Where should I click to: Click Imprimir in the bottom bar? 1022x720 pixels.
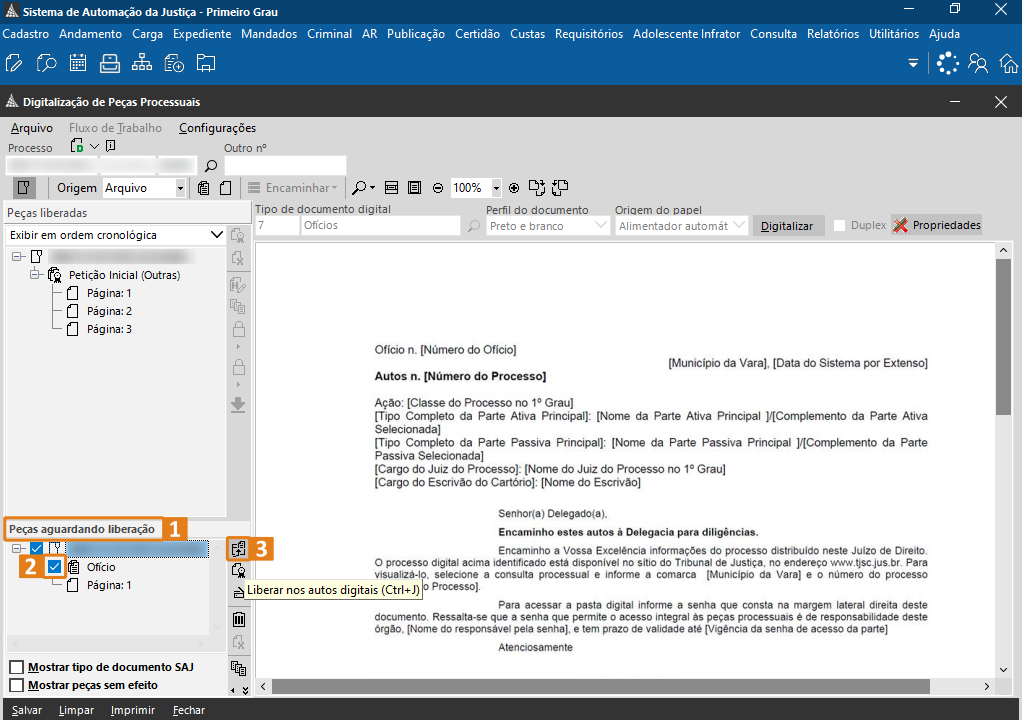point(133,710)
